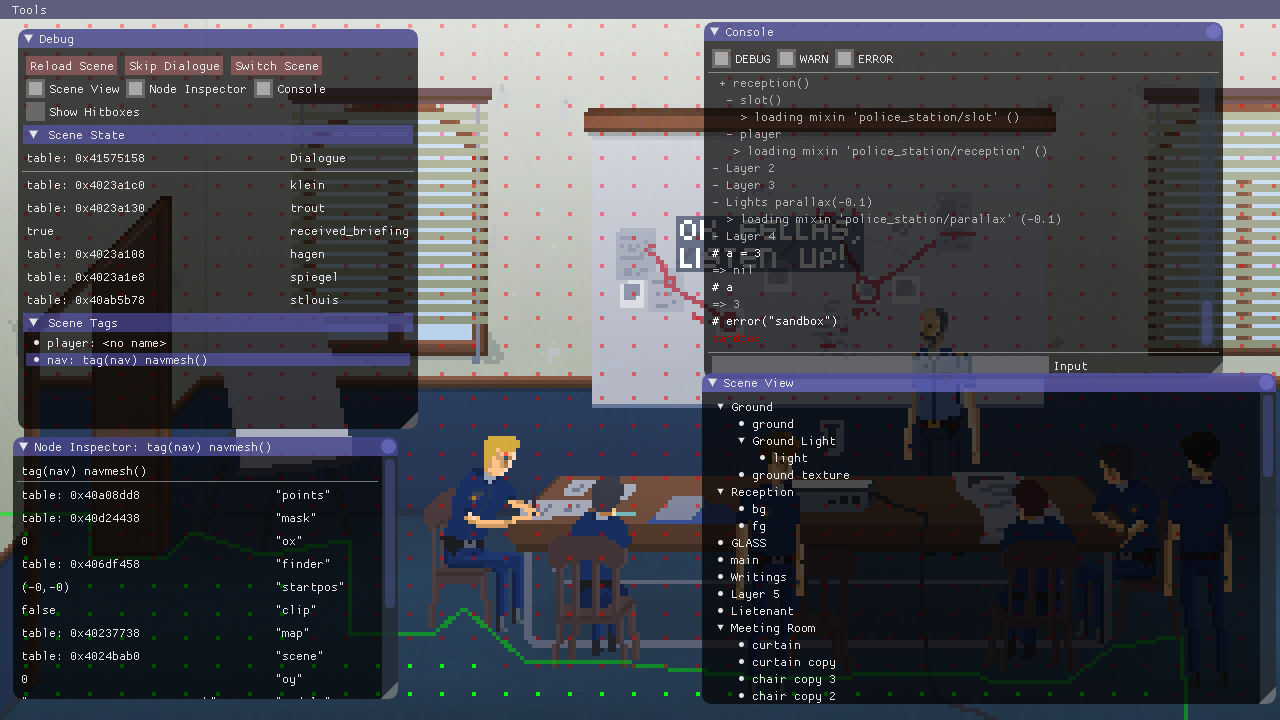Click the 'police_station/slot' mixin console line
This screenshot has height=720, width=1280.
click(880, 117)
